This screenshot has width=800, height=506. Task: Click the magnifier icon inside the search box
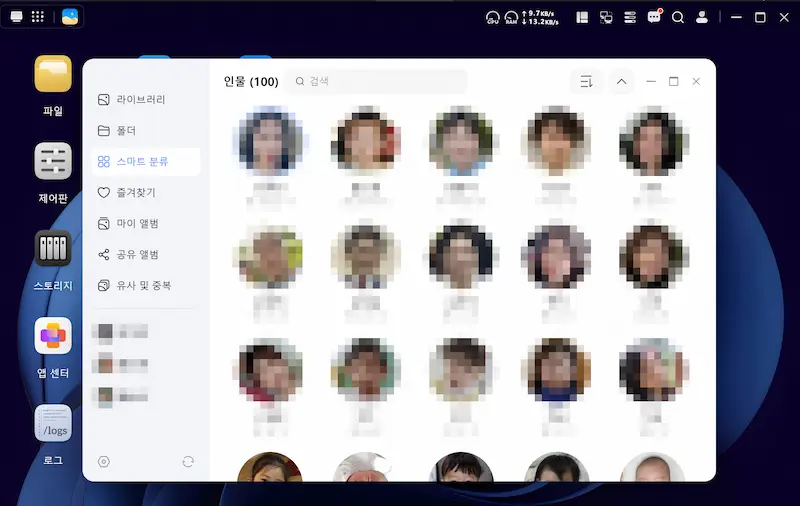click(x=300, y=82)
